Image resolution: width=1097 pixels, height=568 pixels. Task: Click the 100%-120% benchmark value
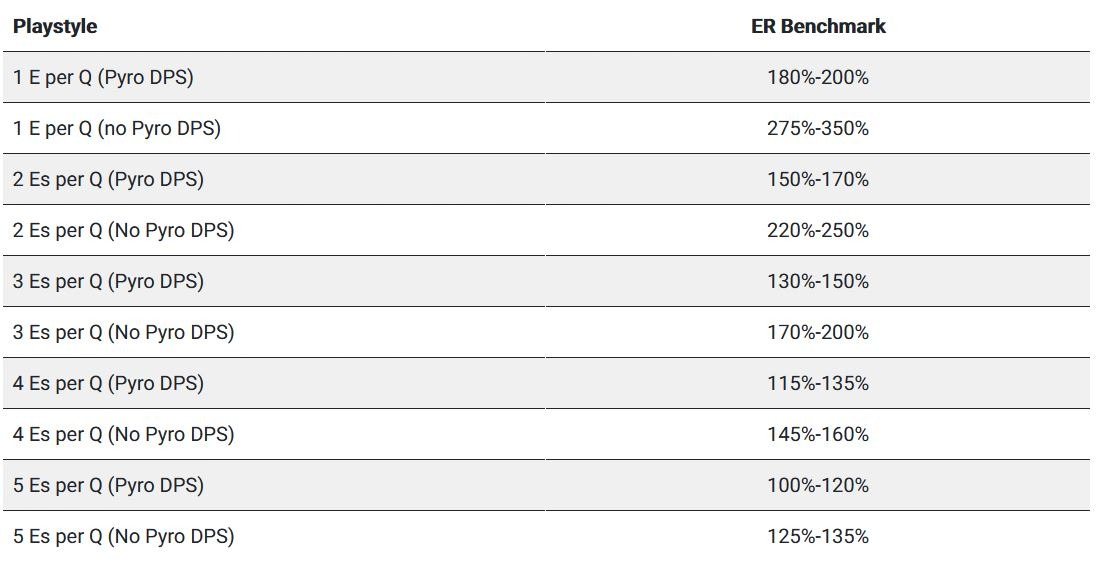pyautogui.click(x=818, y=485)
